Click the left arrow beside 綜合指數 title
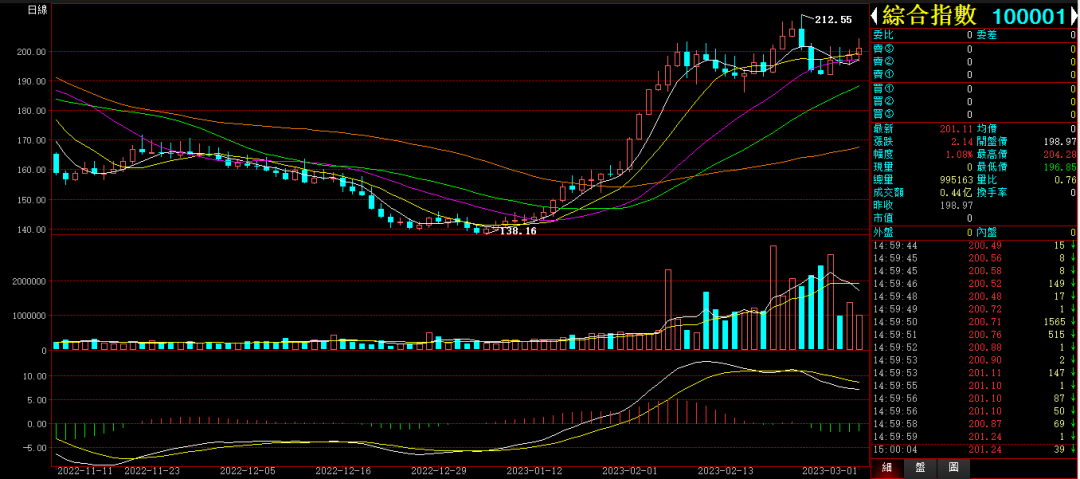 (875, 16)
